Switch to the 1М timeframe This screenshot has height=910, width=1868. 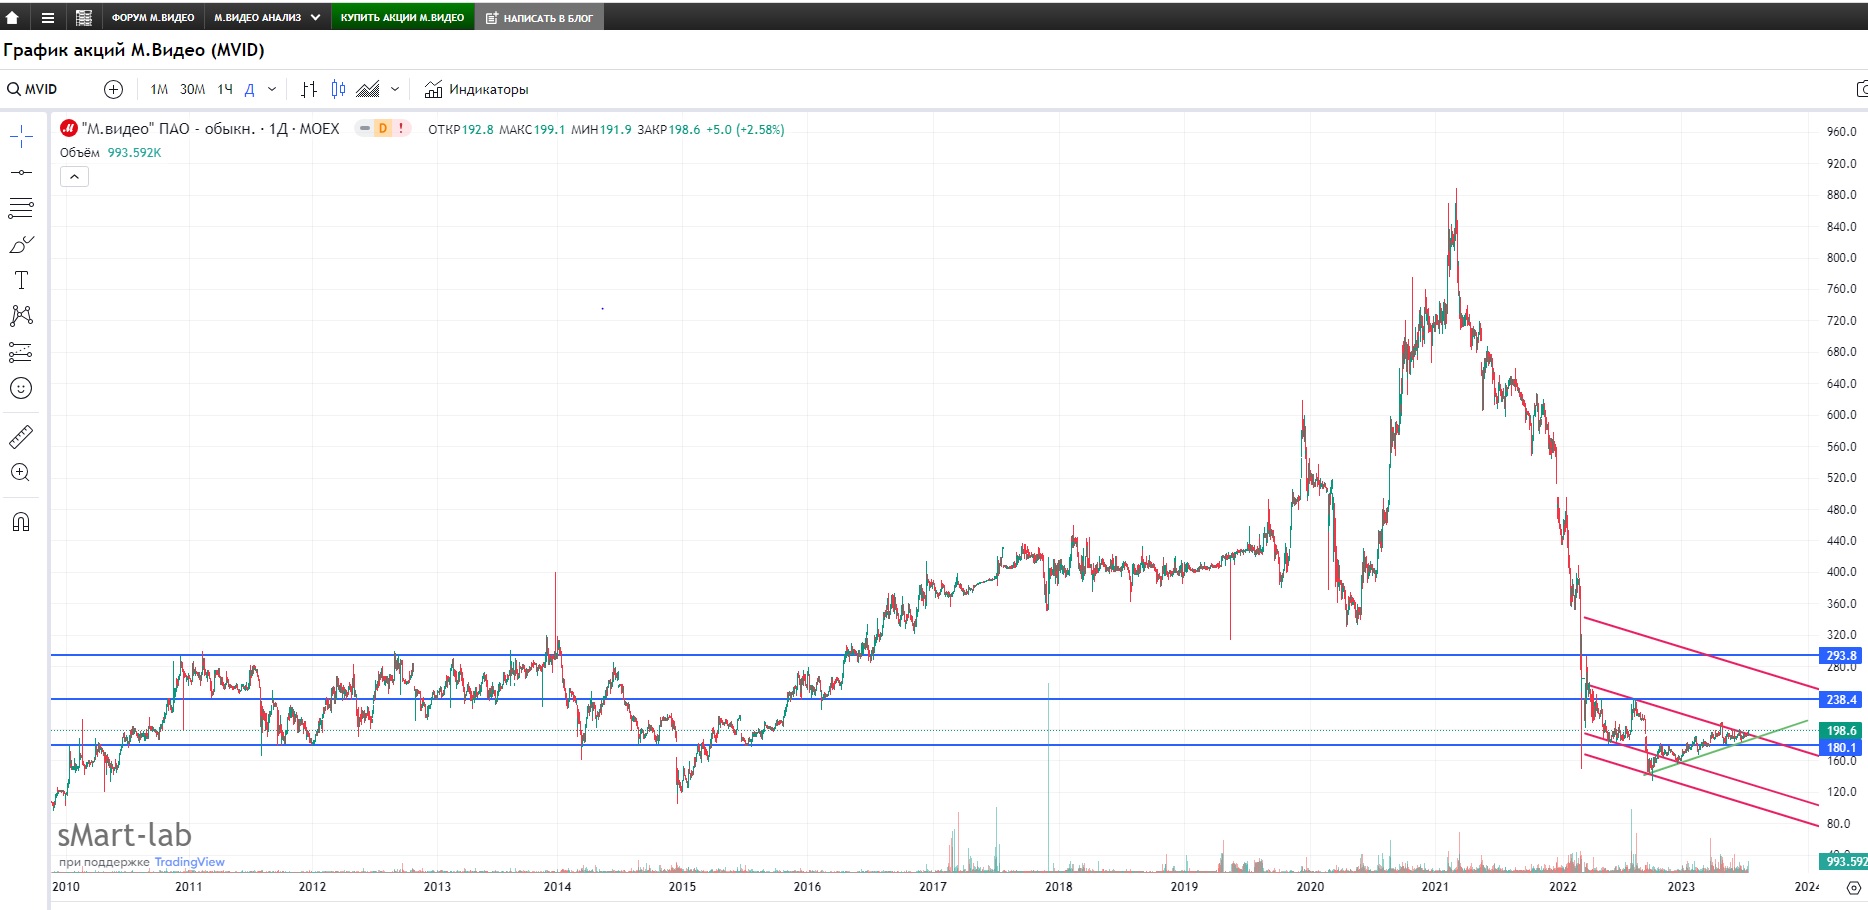(x=159, y=89)
